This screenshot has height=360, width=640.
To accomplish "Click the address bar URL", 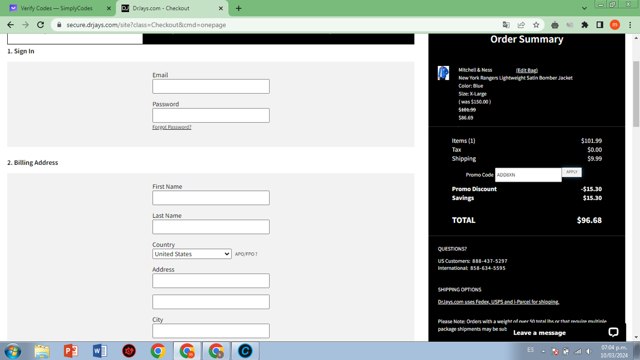I will [x=146, y=25].
